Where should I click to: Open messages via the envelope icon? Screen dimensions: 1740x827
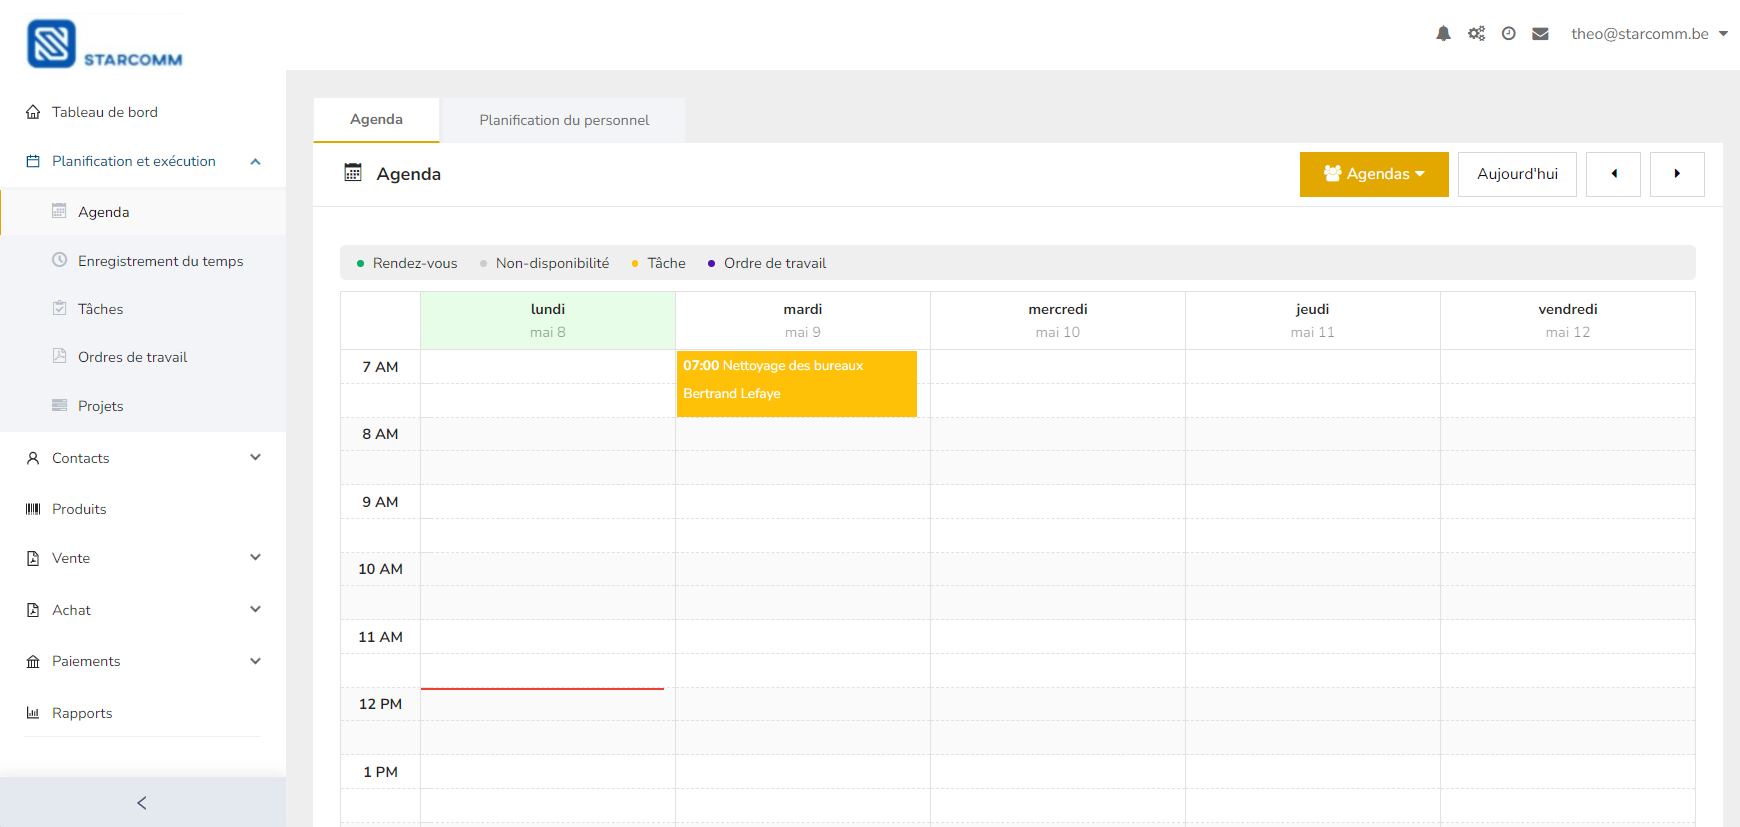pyautogui.click(x=1540, y=34)
